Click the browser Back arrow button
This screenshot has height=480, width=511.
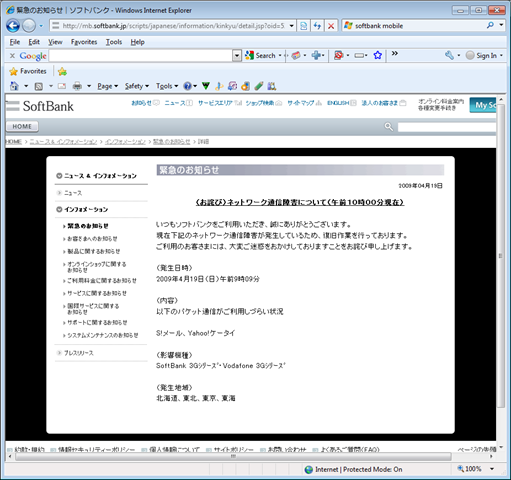pyautogui.click(x=13, y=26)
